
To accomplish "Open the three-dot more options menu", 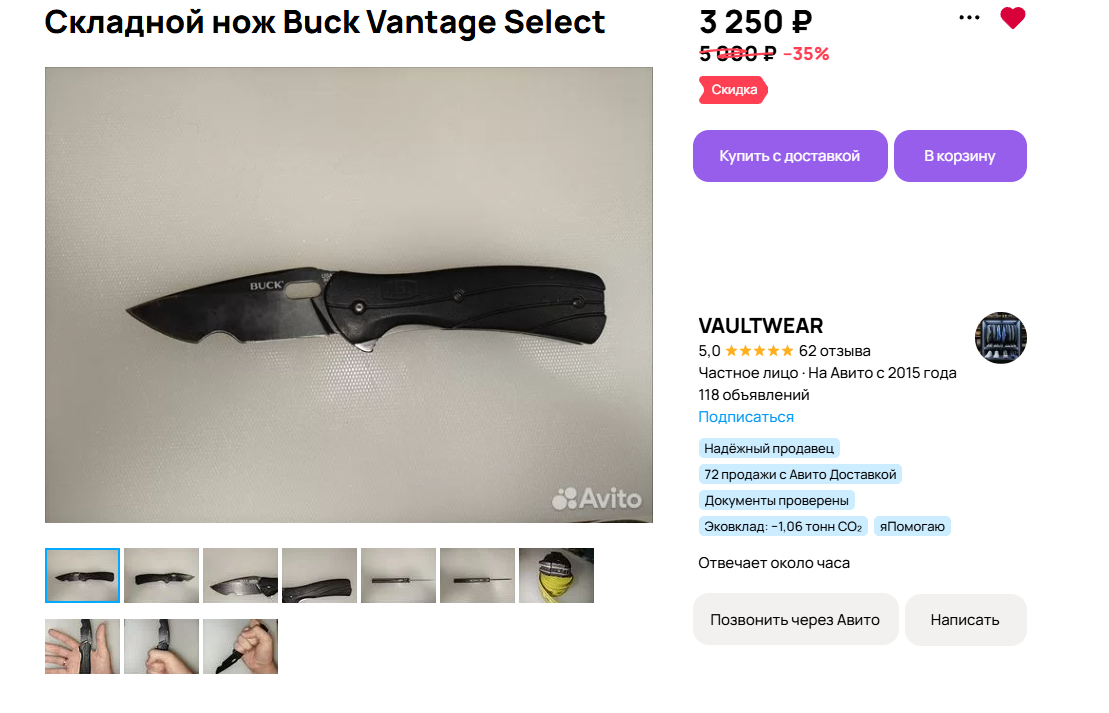I will [969, 18].
